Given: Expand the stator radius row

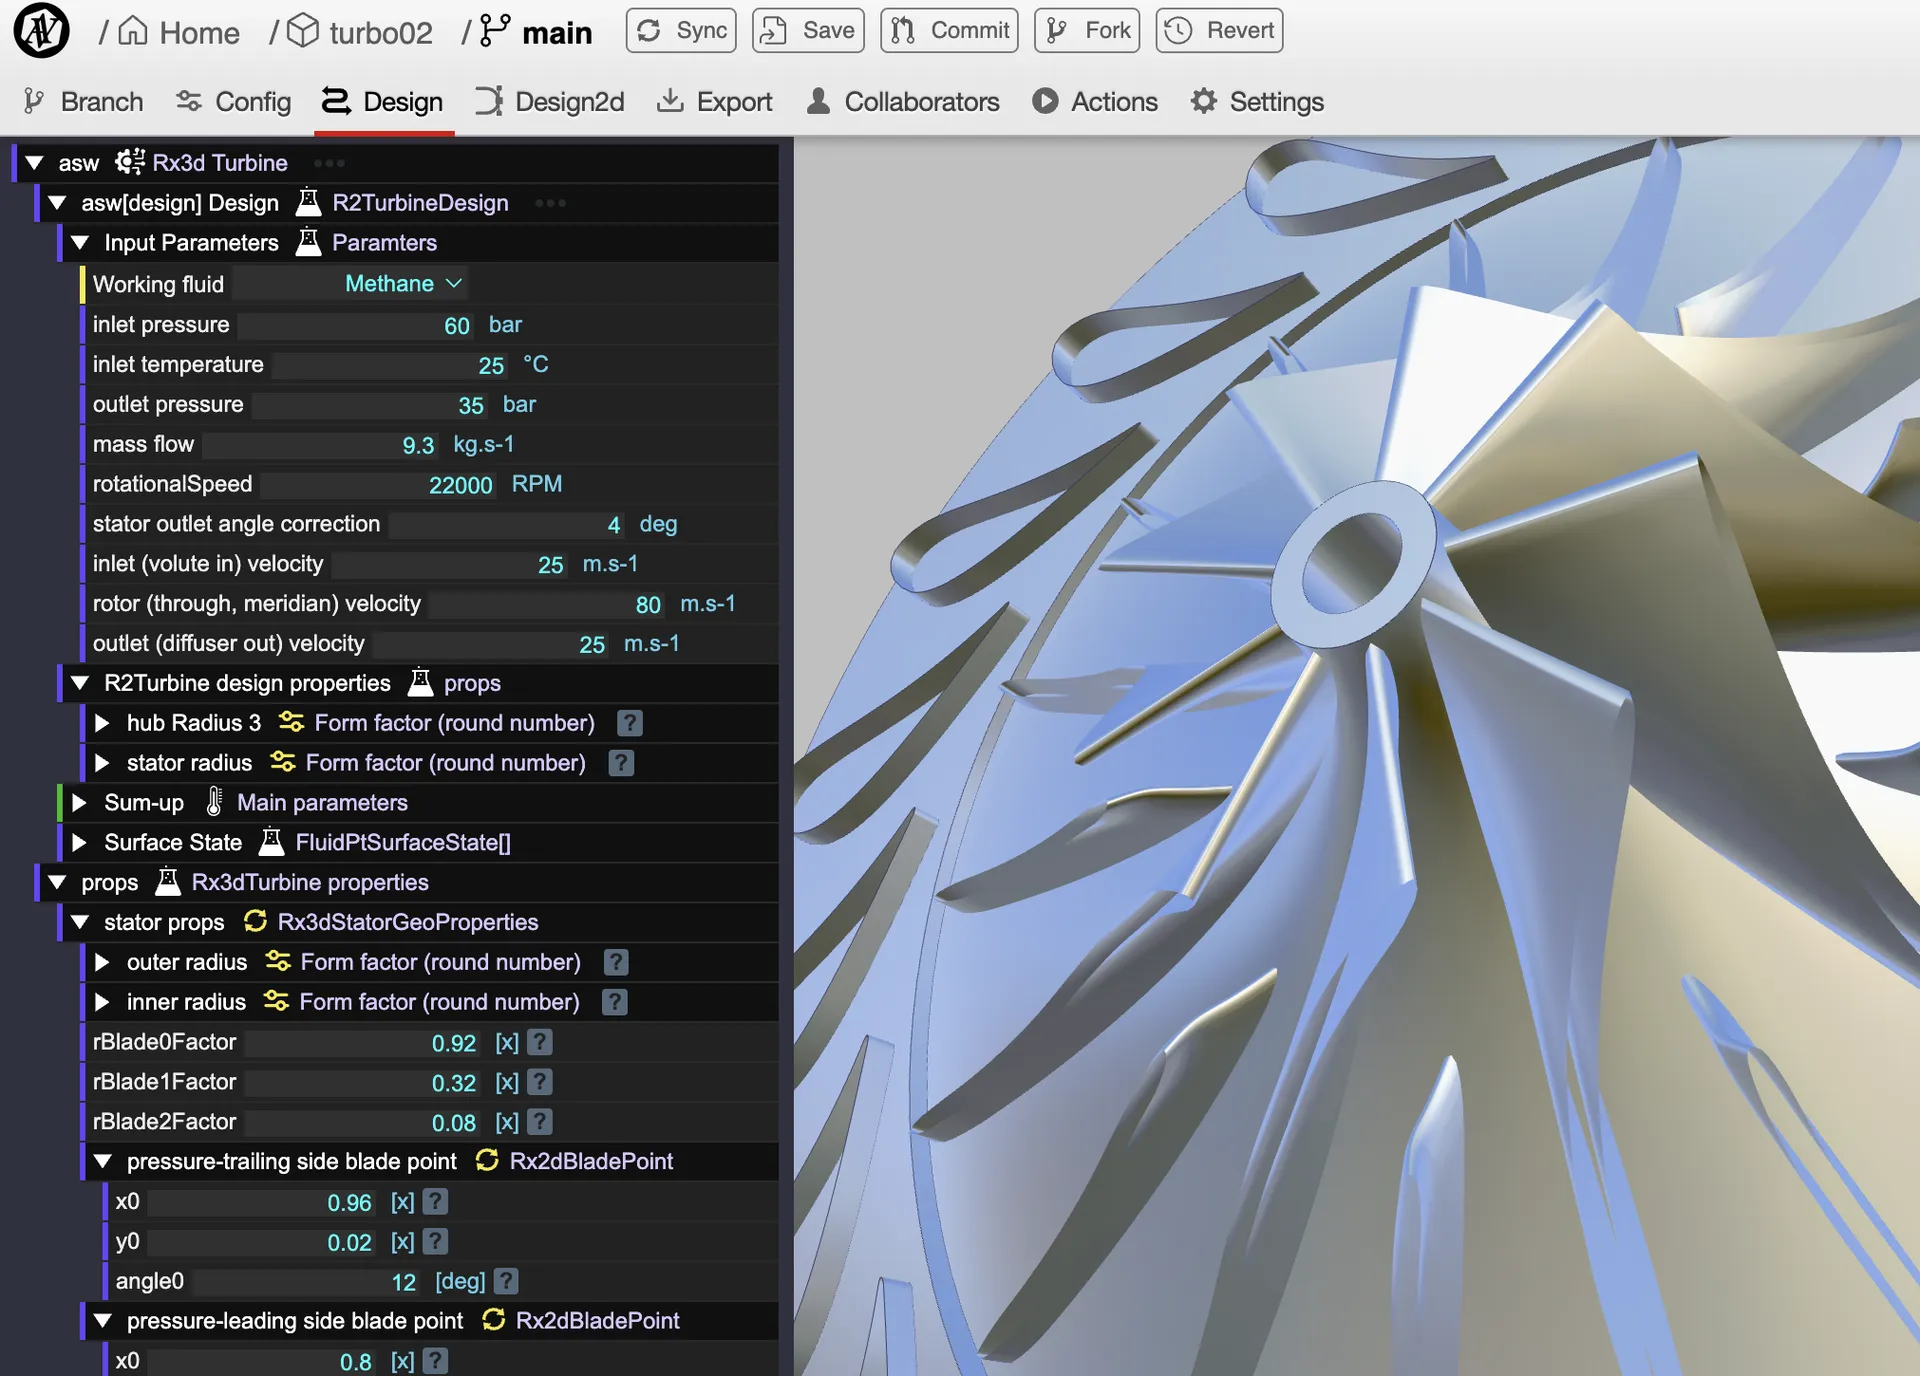Looking at the screenshot, I should [102, 763].
